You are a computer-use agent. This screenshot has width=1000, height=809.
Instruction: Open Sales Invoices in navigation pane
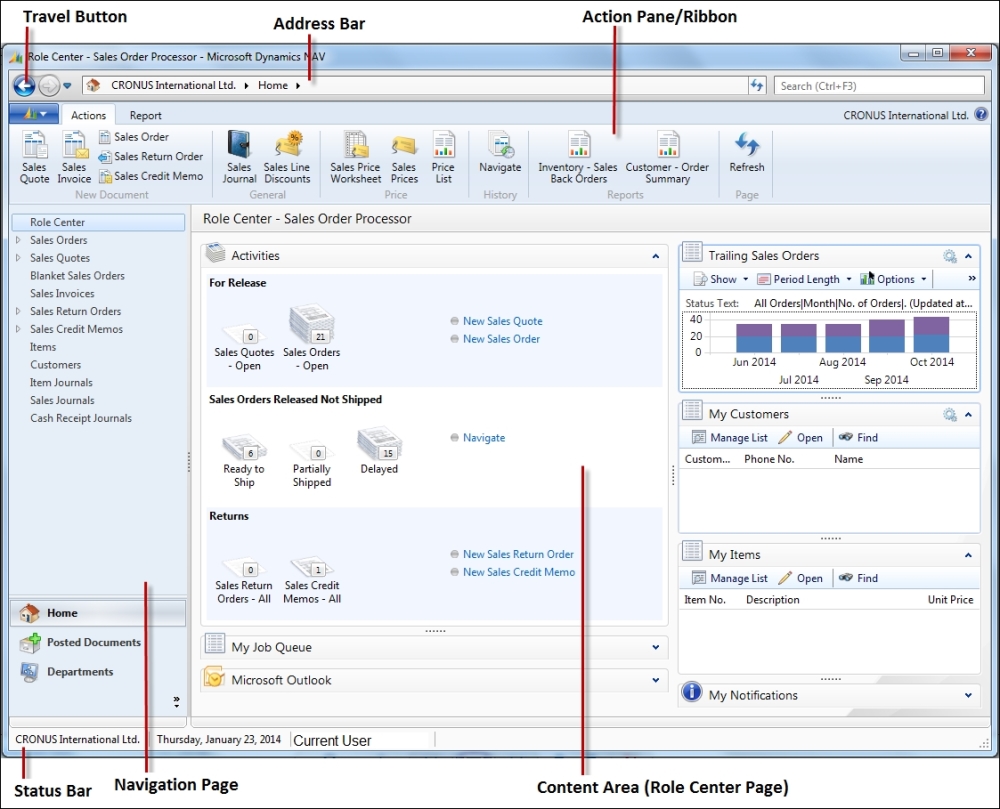(x=62, y=294)
